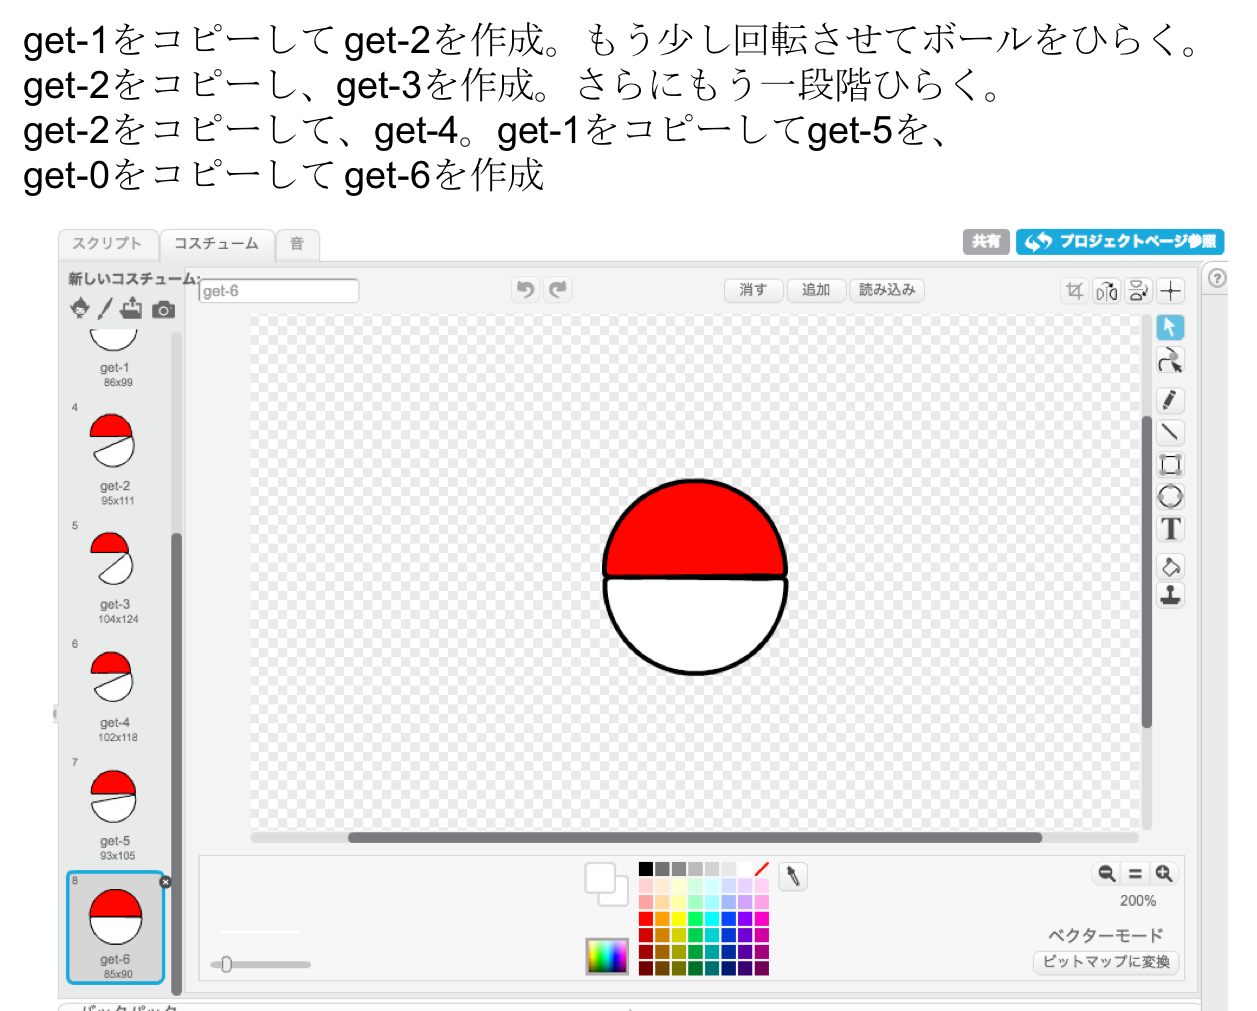
Task: Click the Crop icon
Action: tap(1075, 291)
